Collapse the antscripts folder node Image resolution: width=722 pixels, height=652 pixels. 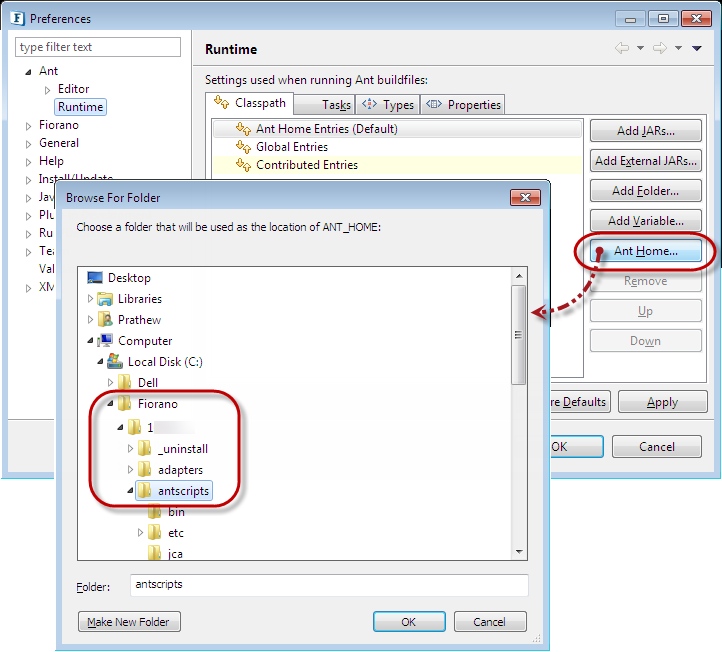[130, 491]
